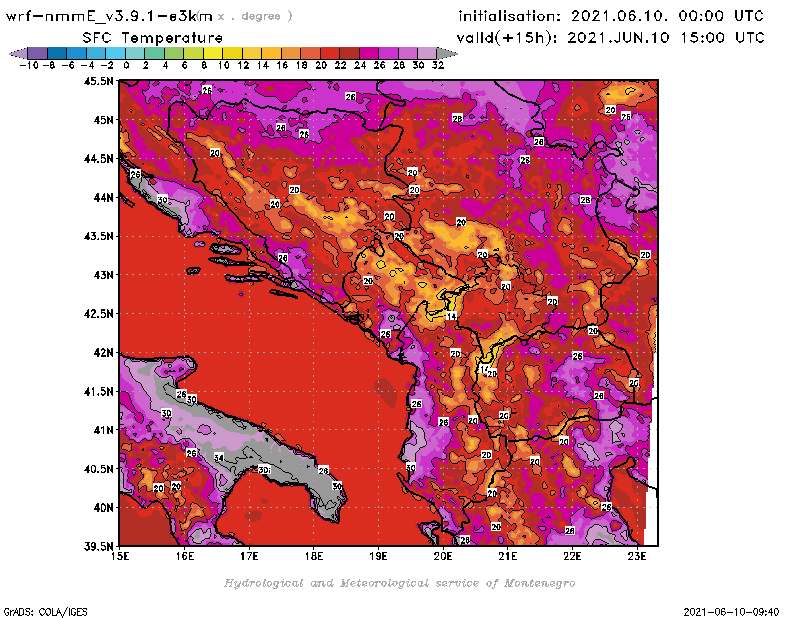Click the 45N latitude label

(103, 120)
